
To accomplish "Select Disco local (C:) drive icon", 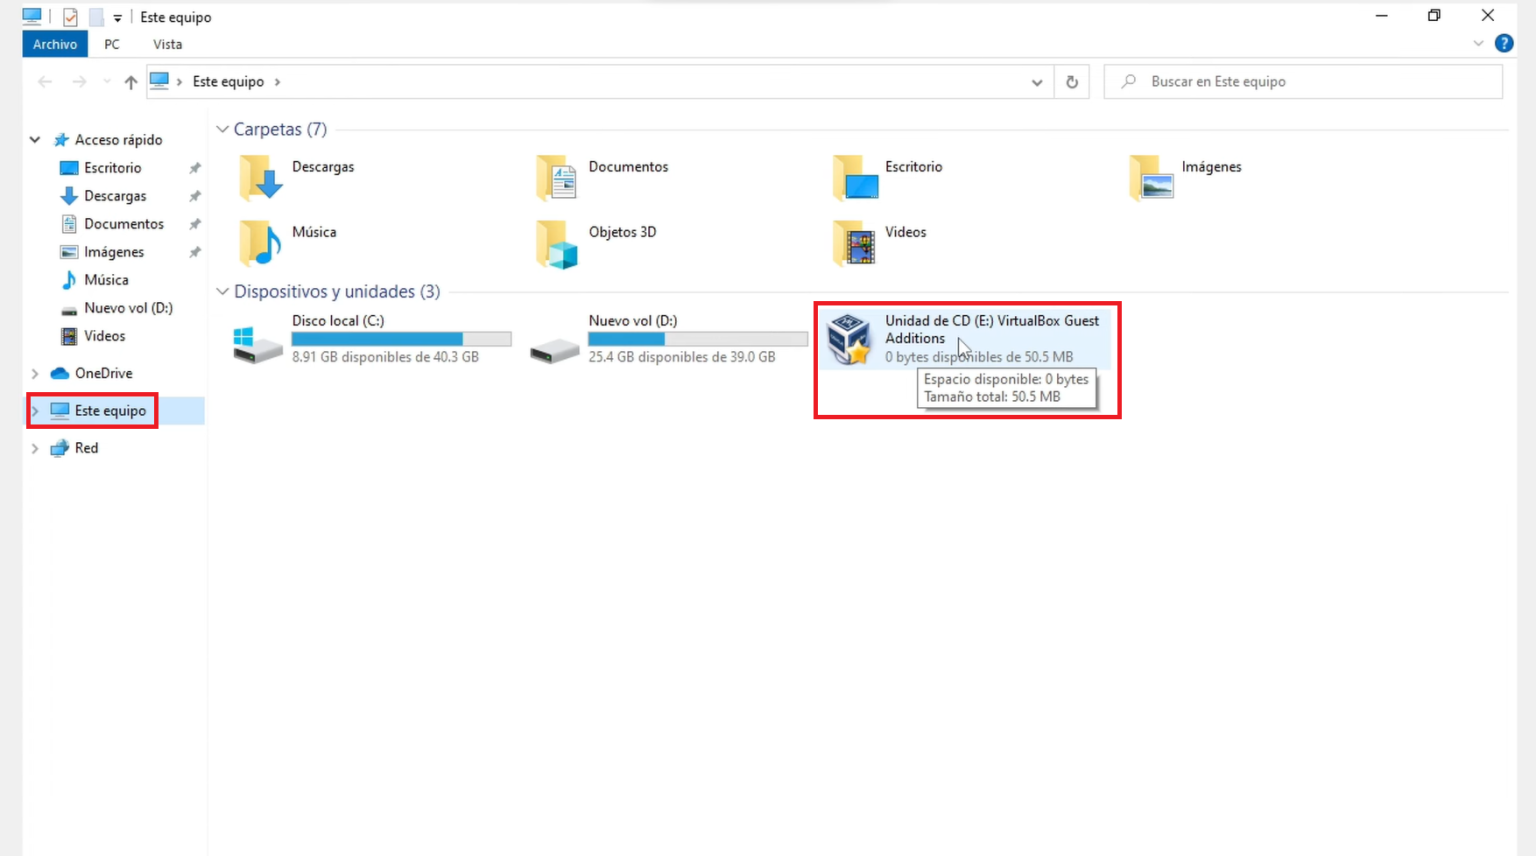I will (256, 343).
